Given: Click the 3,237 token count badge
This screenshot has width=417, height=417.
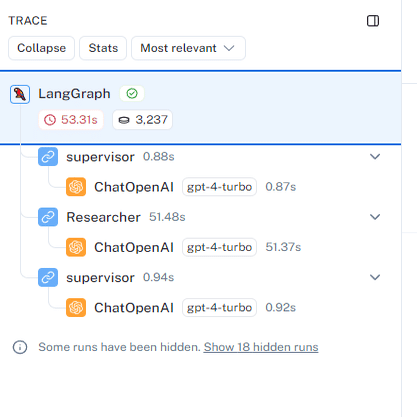Looking at the screenshot, I should (143, 120).
